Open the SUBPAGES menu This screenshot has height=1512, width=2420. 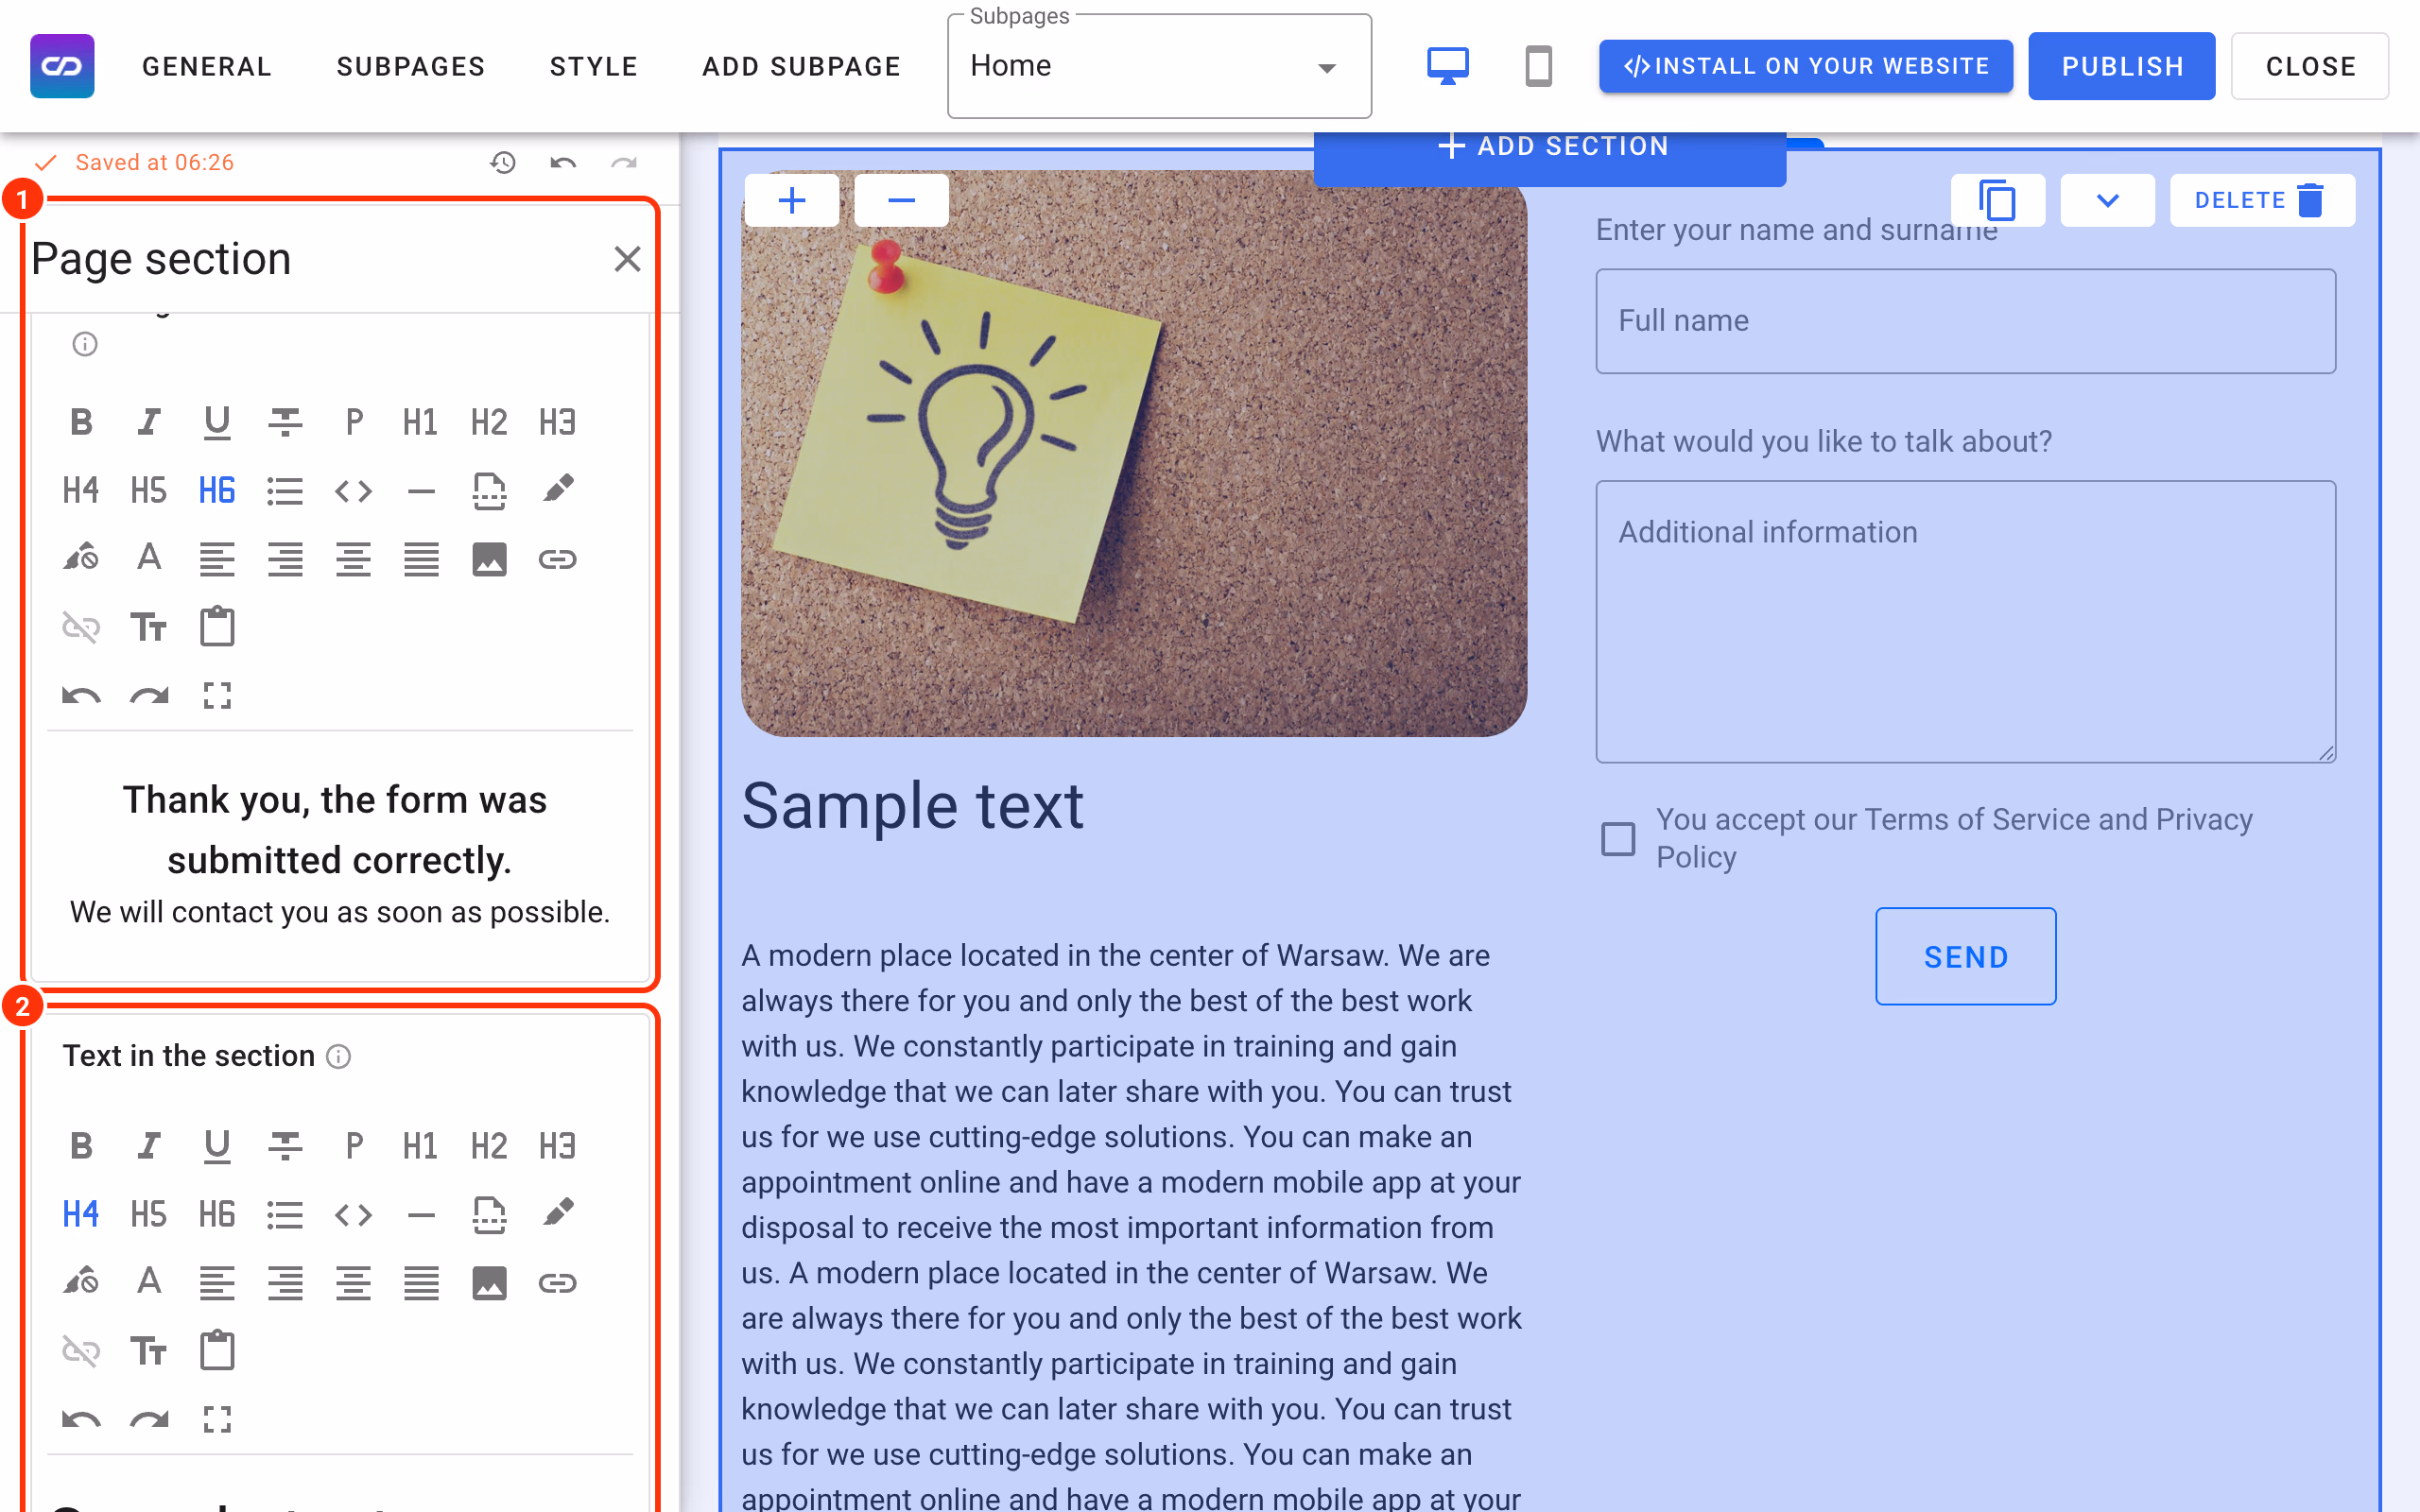(411, 66)
